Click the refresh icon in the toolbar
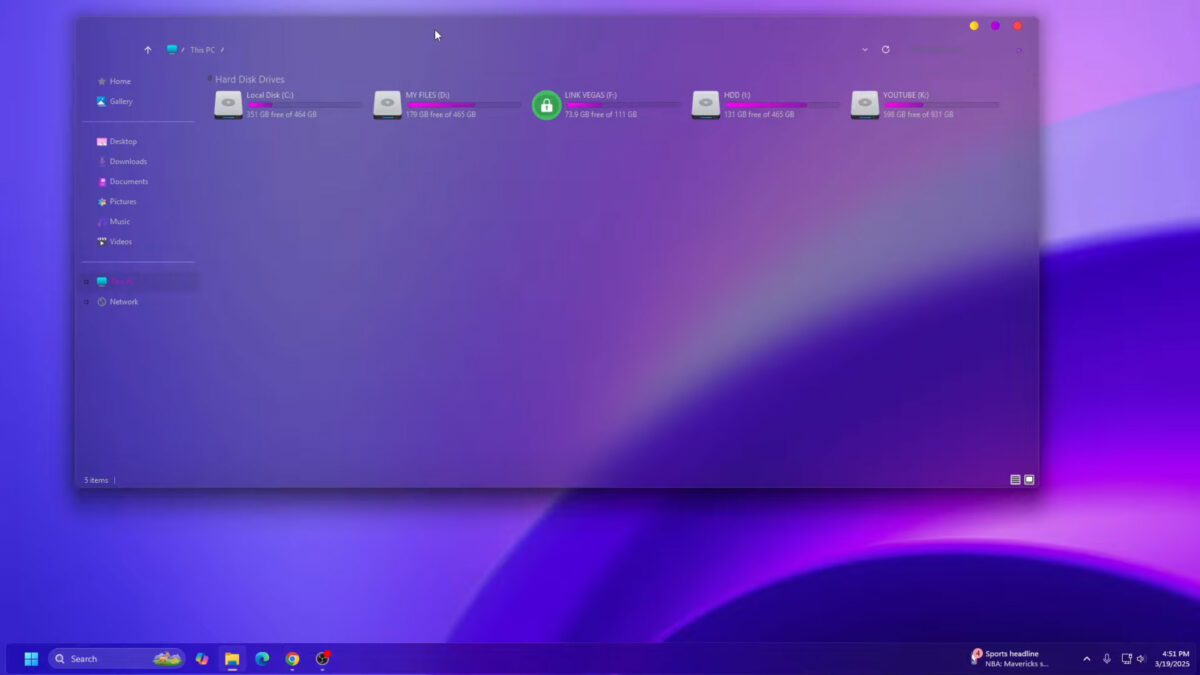The width and height of the screenshot is (1200, 675). (888, 50)
